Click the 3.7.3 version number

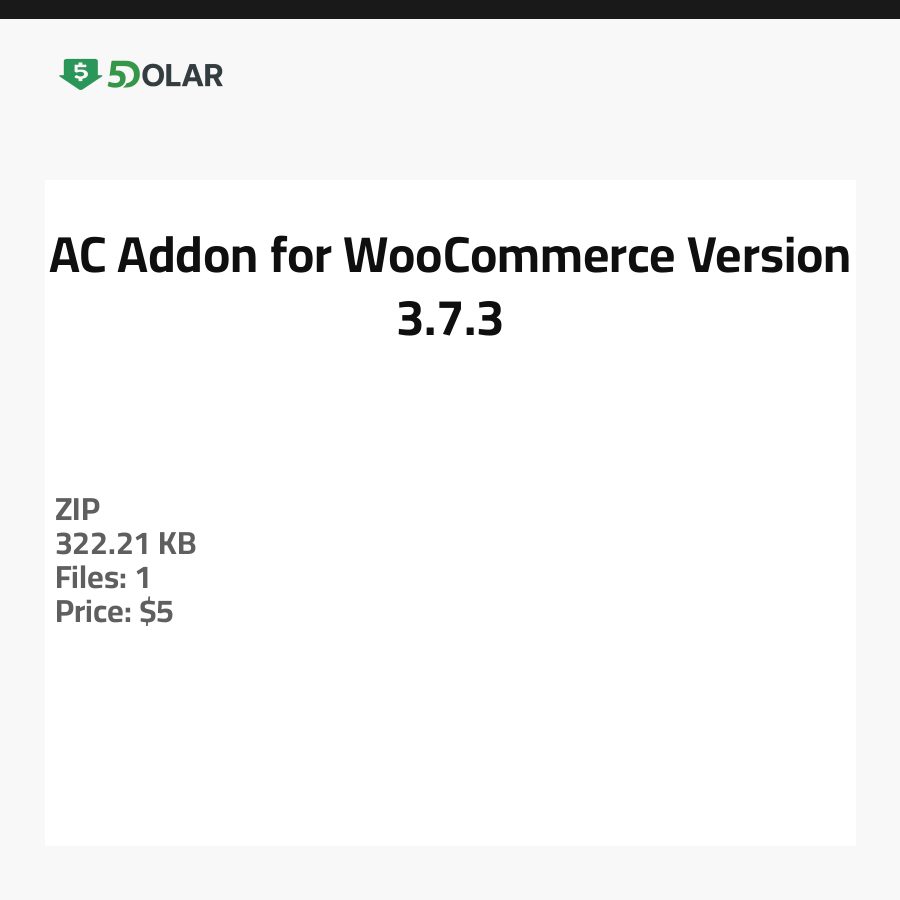(x=450, y=319)
